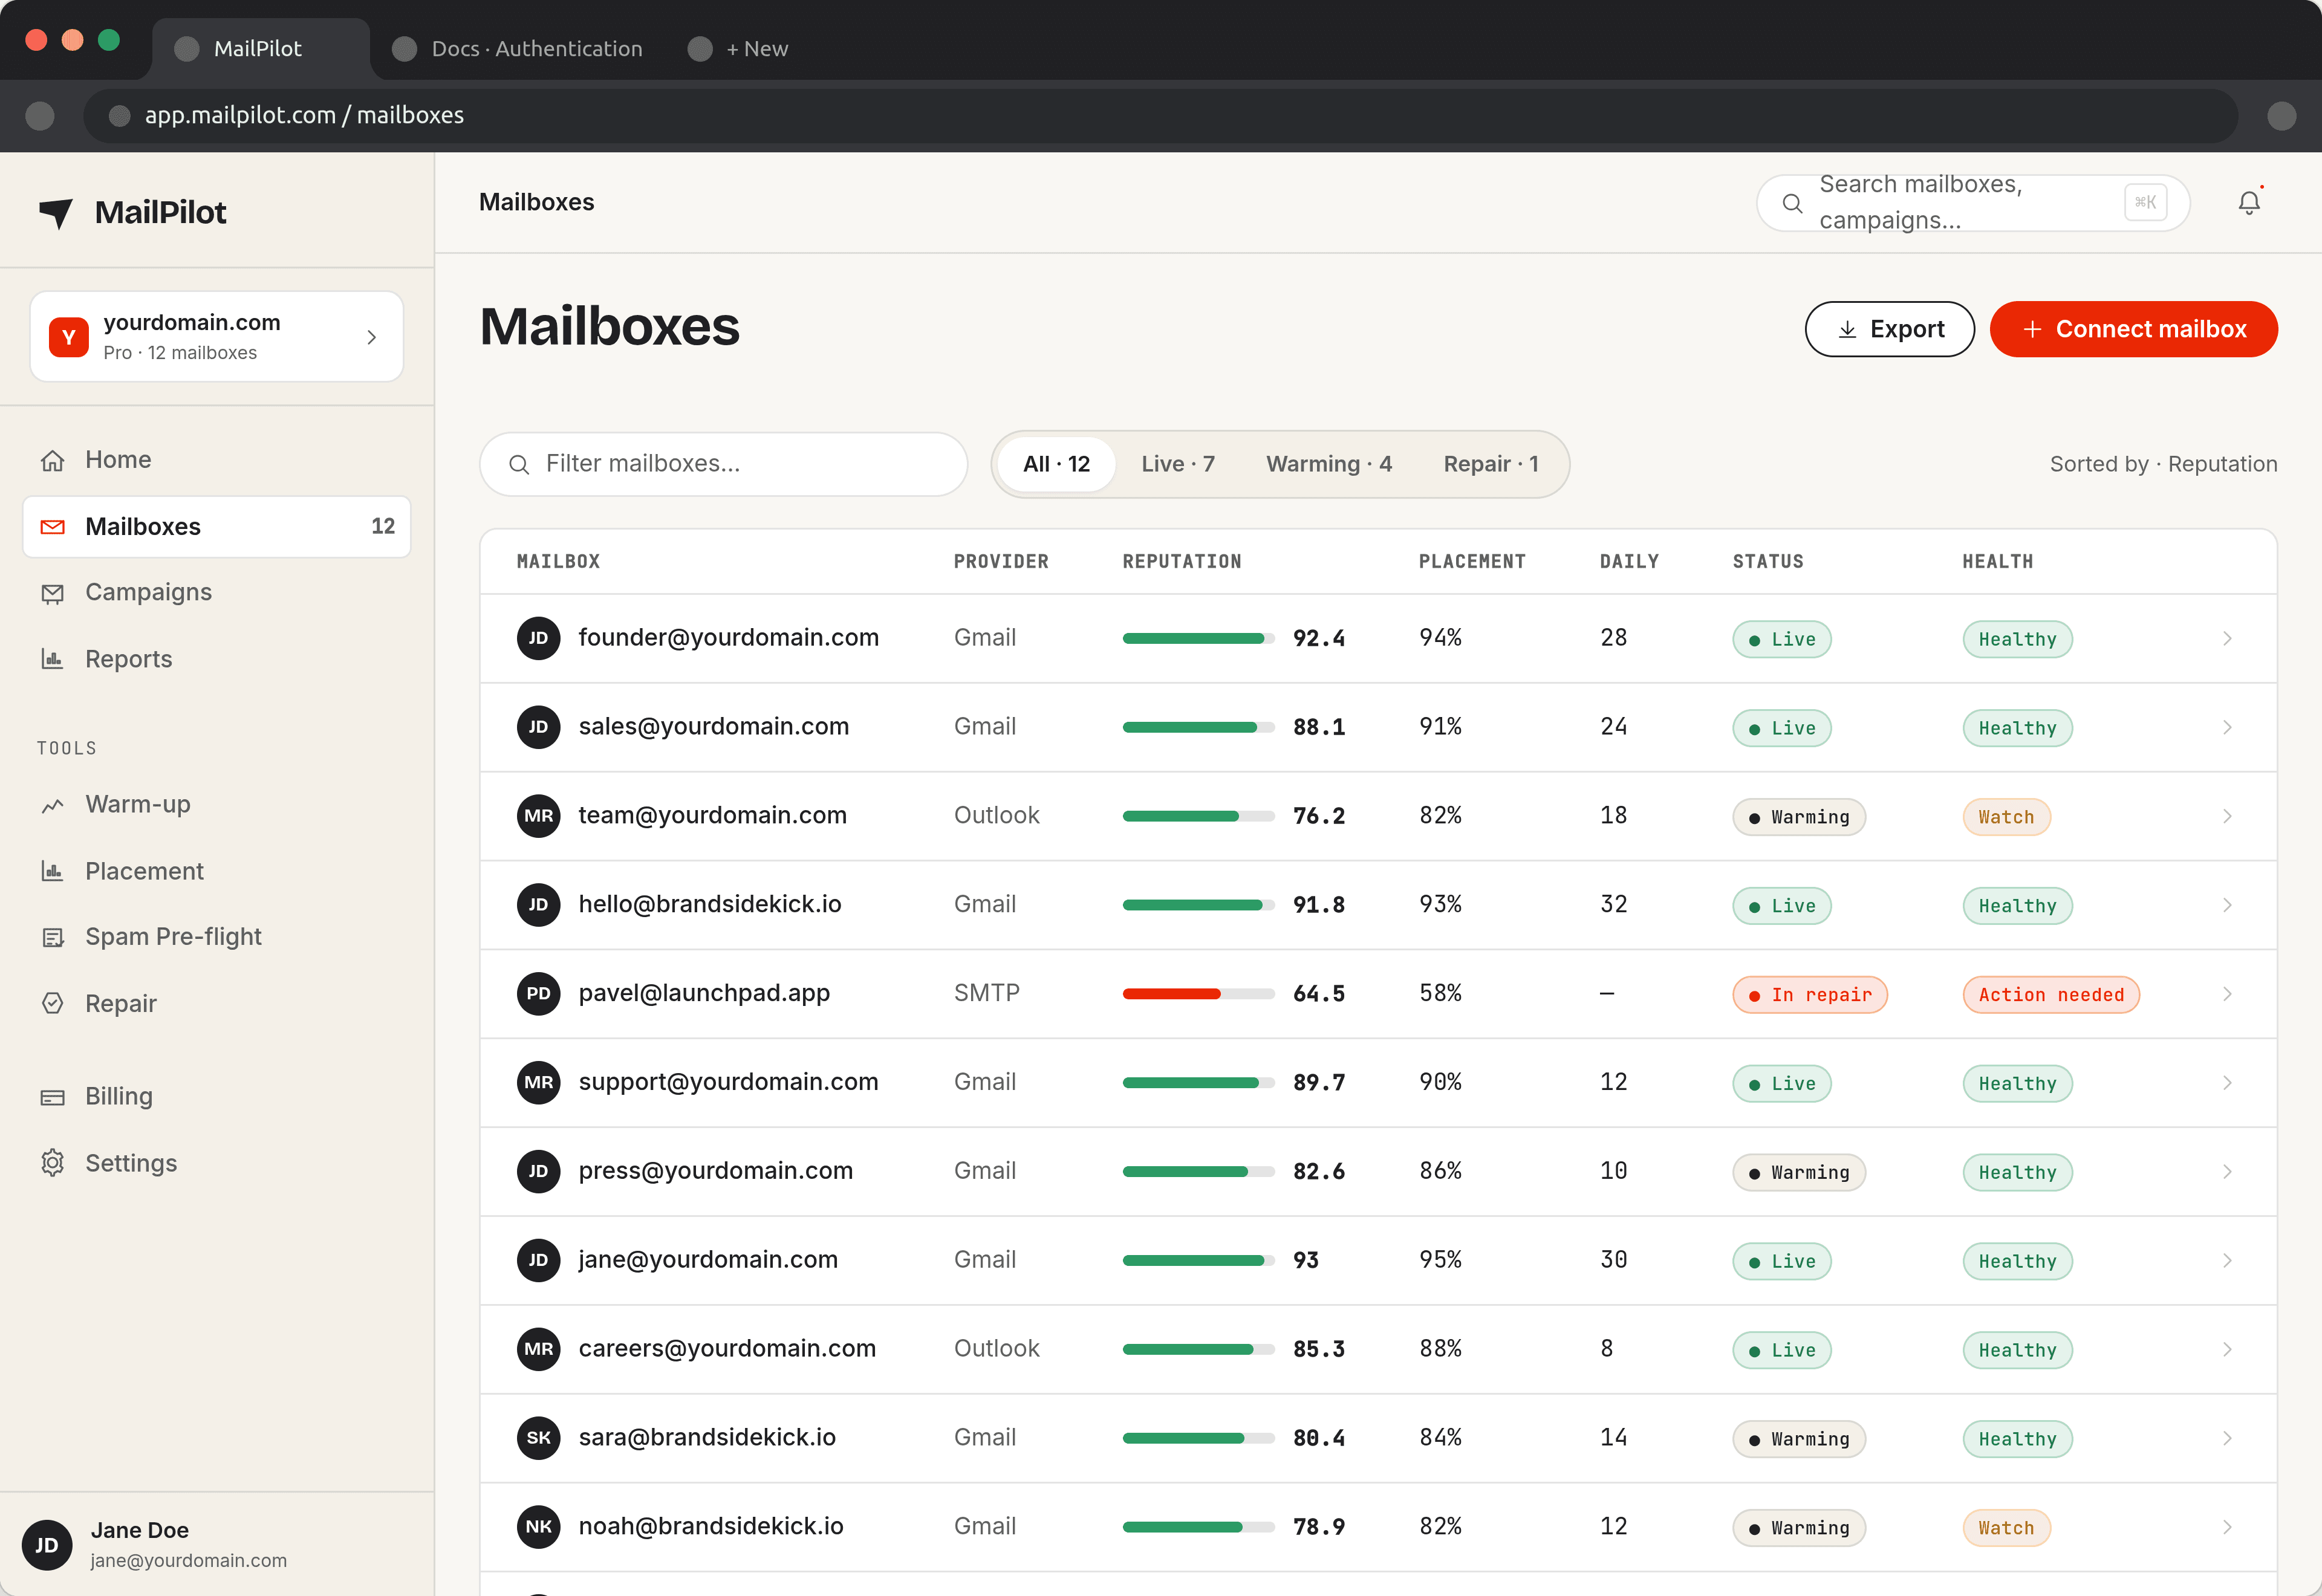Open the notifications bell
This screenshot has width=2322, height=1596.
coord(2249,202)
